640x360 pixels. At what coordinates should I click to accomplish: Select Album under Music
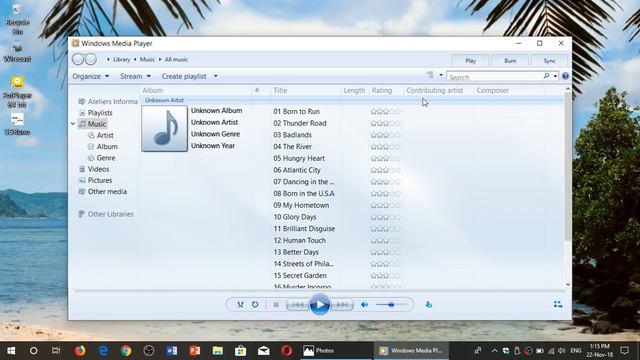pos(107,147)
